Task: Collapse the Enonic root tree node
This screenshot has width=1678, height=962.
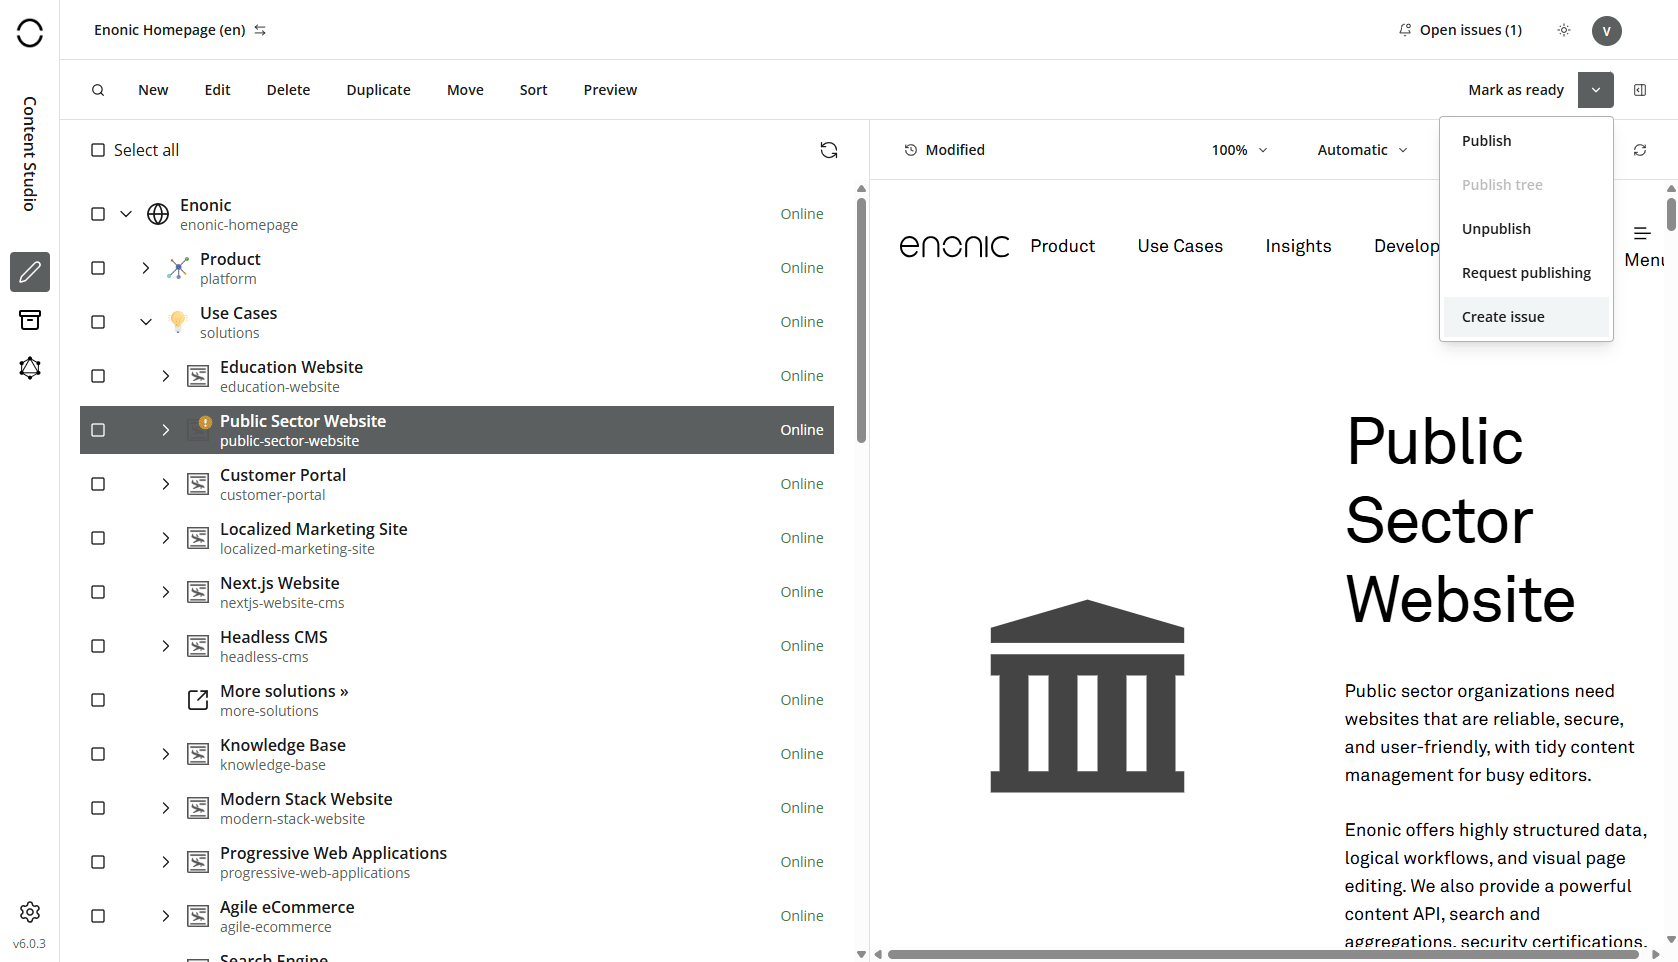Action: pos(126,214)
